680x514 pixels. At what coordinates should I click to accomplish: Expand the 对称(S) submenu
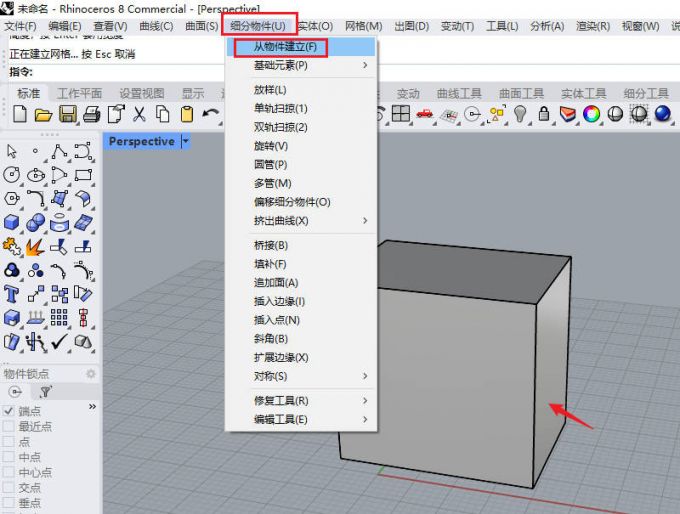(x=301, y=376)
